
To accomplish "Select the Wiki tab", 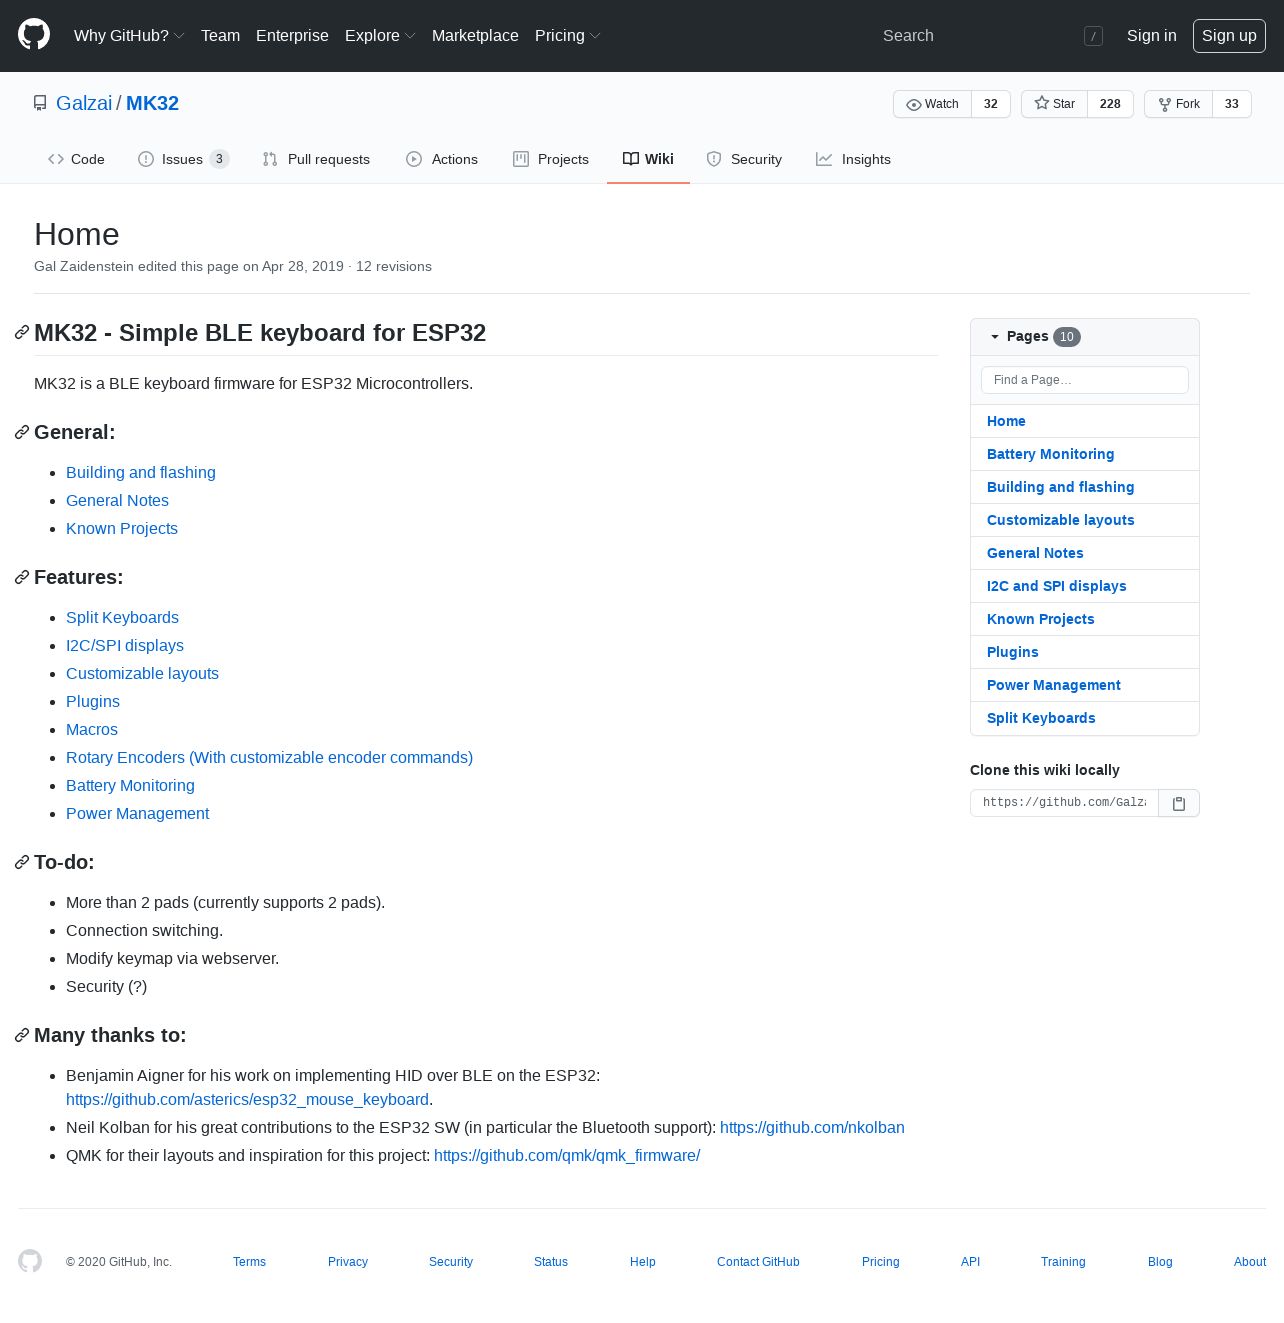I will [648, 159].
